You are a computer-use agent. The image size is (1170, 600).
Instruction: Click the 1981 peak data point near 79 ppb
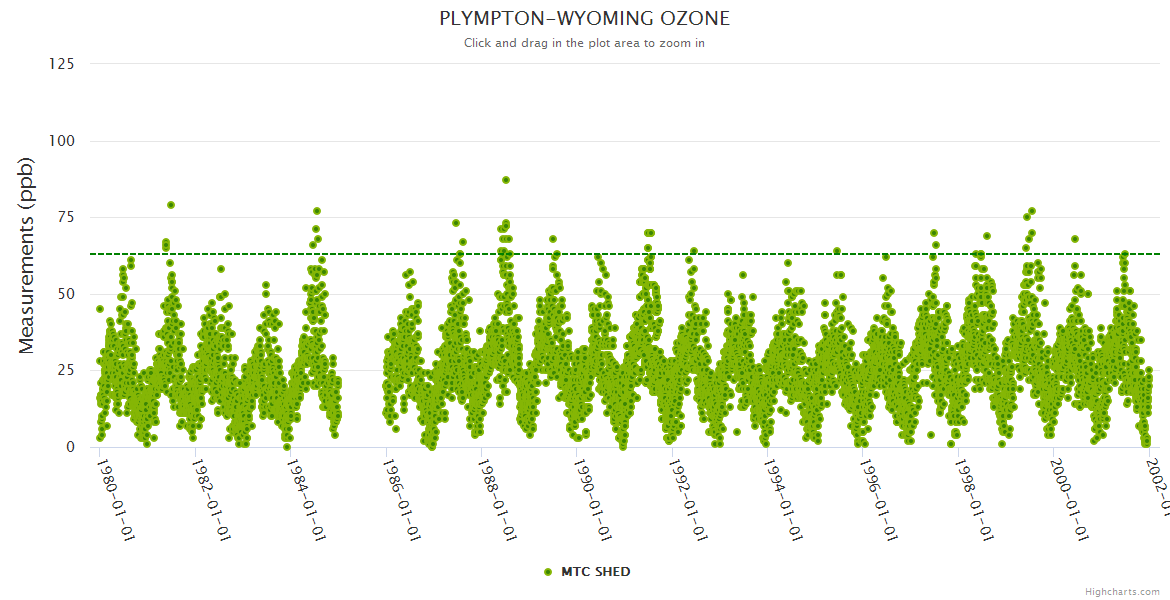(171, 205)
